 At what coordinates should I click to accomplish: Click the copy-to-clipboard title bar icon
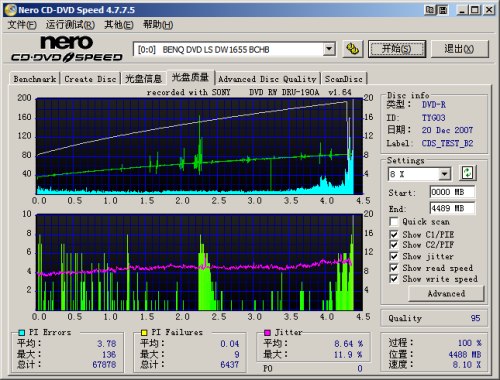click(x=430, y=10)
